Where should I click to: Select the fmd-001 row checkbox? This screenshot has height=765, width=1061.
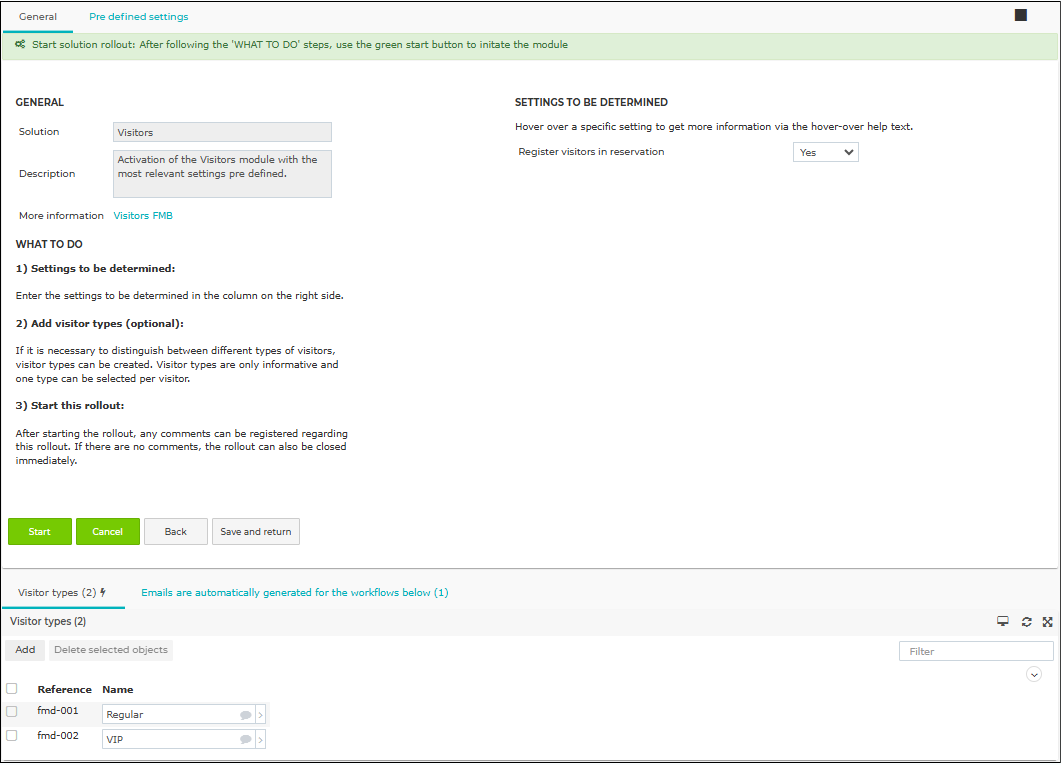coord(12,711)
